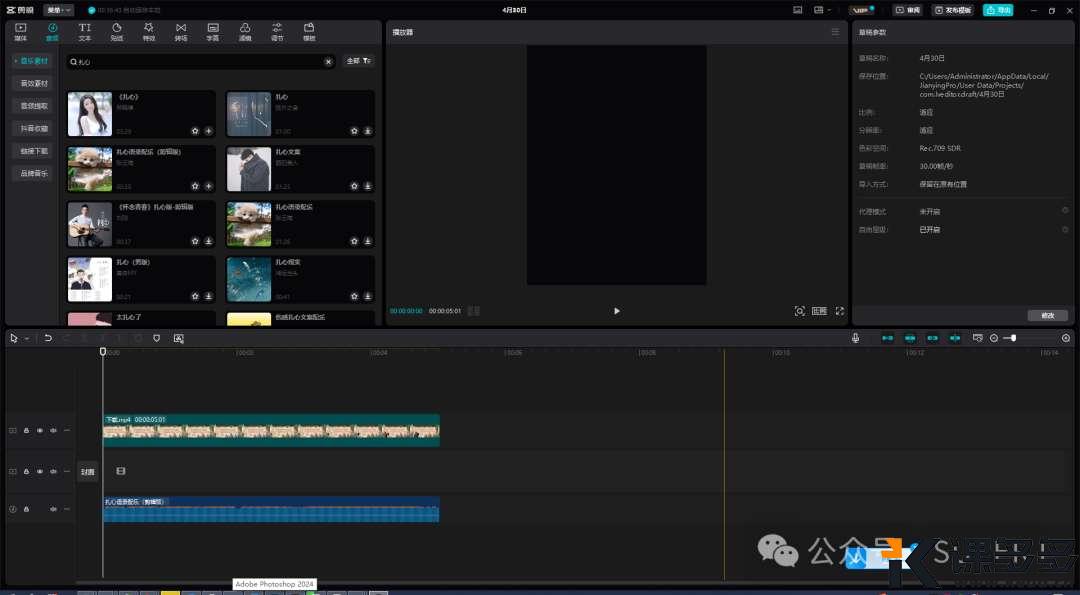Download the 扎心文案 music track
The image size is (1080, 595).
tap(368, 185)
